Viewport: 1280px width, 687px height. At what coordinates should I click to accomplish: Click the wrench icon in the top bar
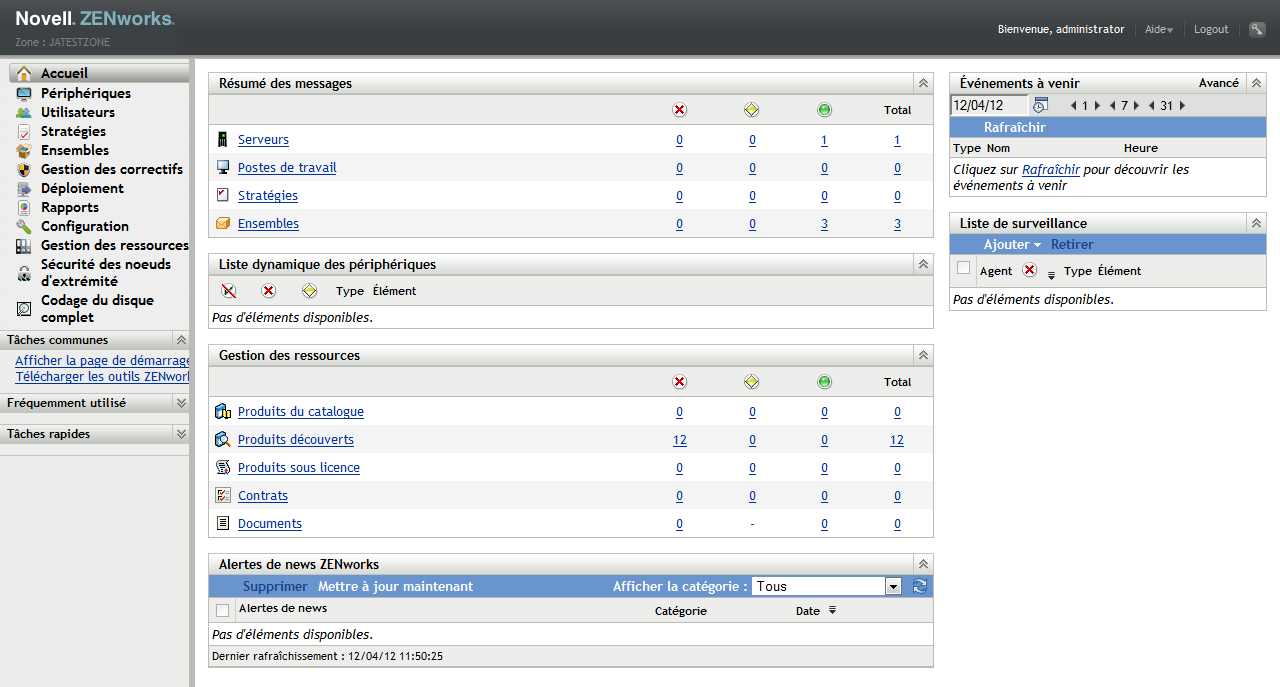pos(1257,29)
